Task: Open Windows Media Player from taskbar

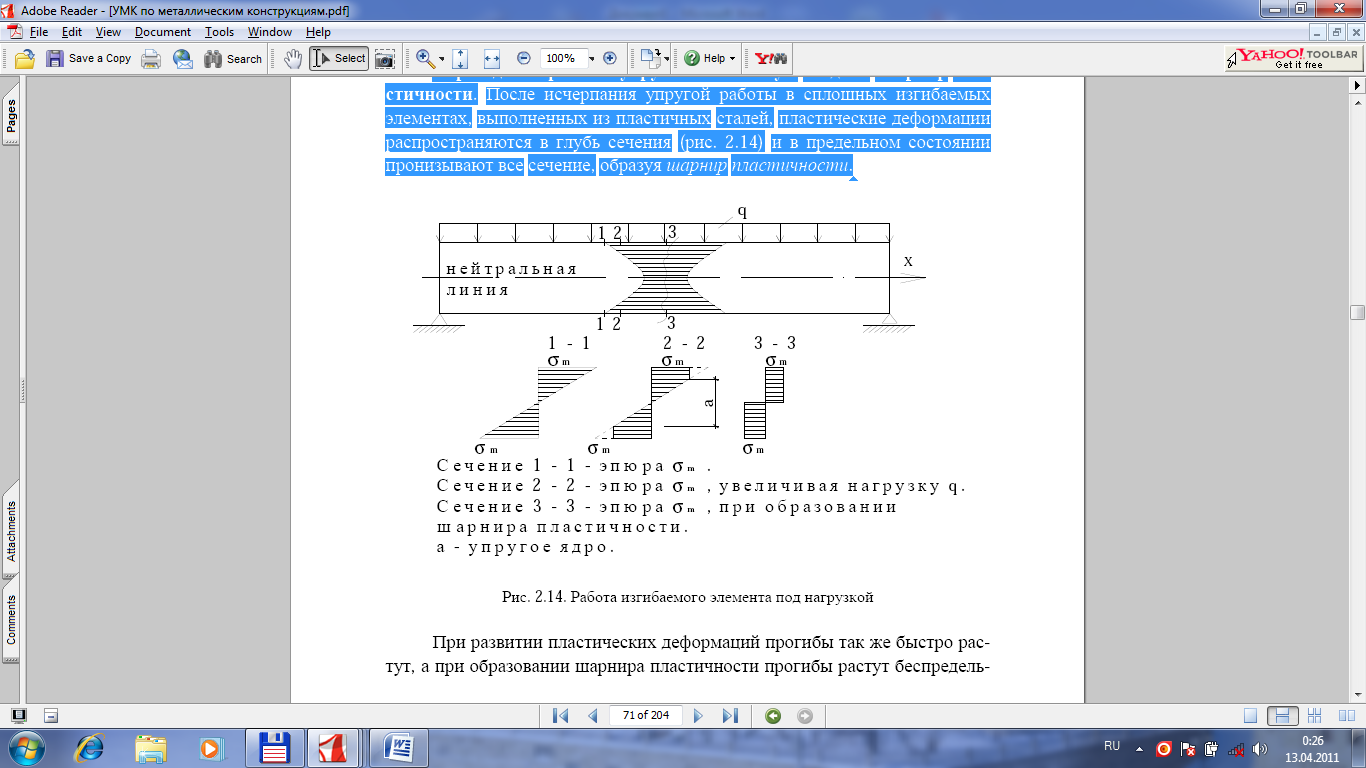Action: pyautogui.click(x=211, y=748)
